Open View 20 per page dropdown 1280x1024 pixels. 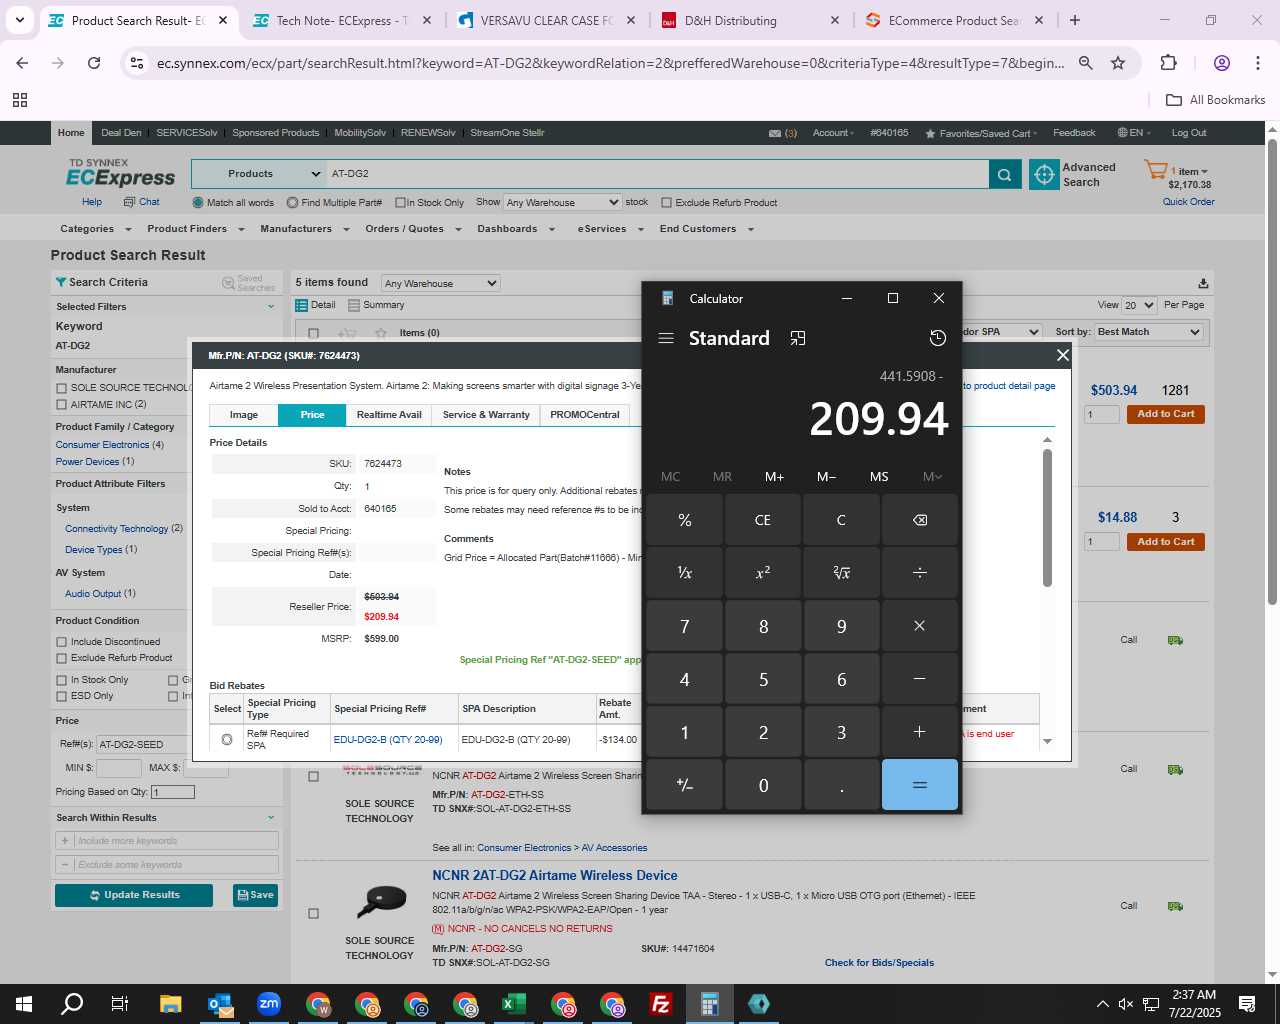click(1139, 305)
